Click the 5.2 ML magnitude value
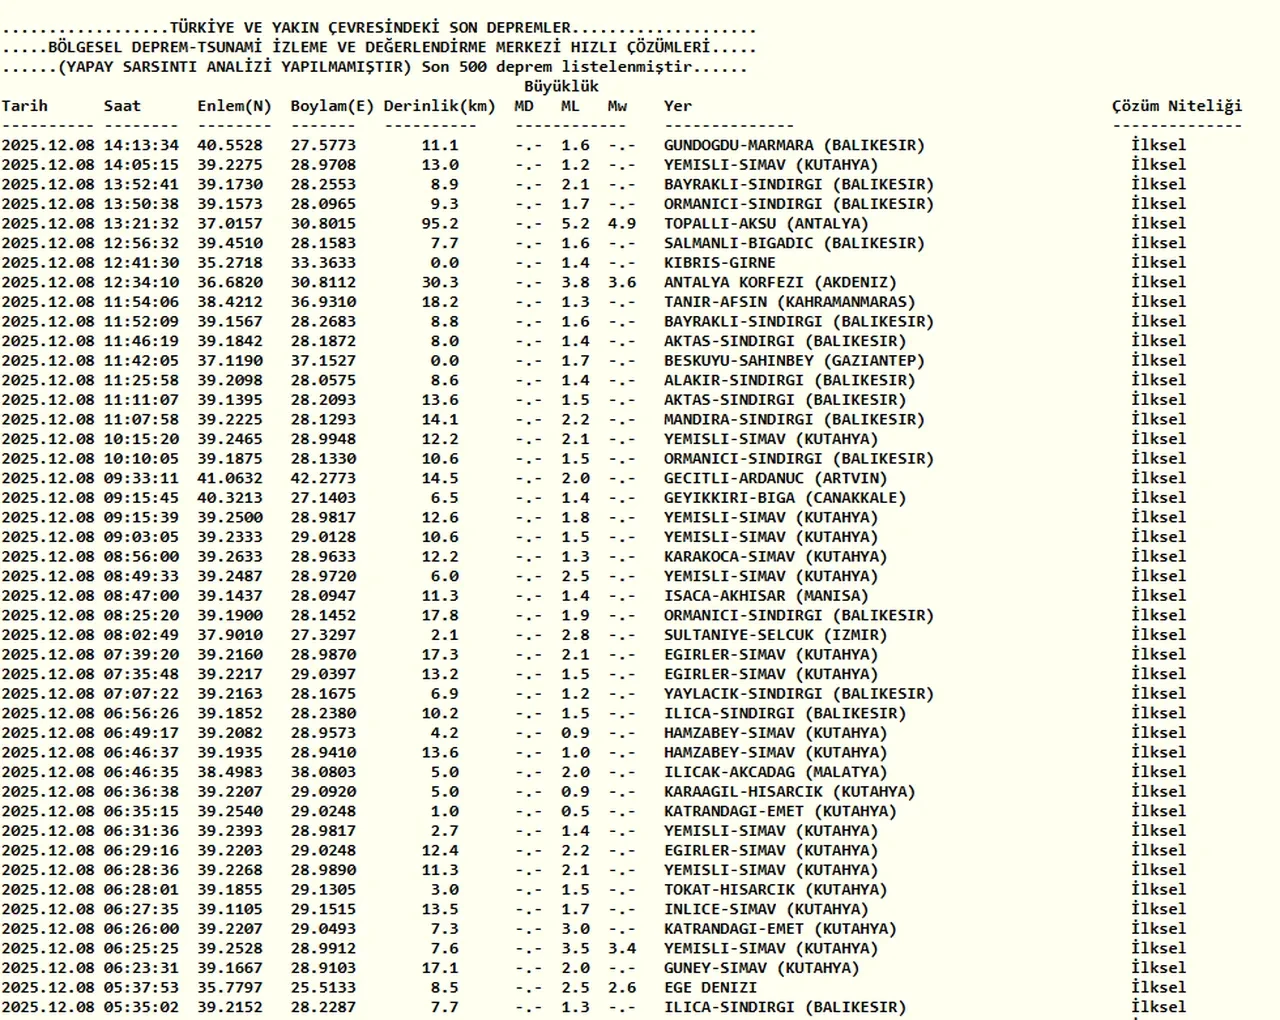The image size is (1280, 1020). (x=575, y=224)
